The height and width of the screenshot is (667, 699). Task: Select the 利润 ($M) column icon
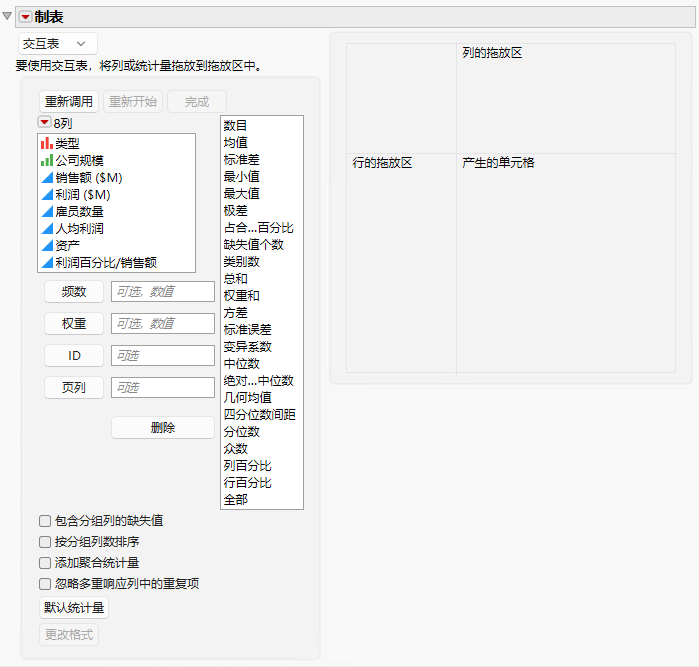tap(47, 194)
